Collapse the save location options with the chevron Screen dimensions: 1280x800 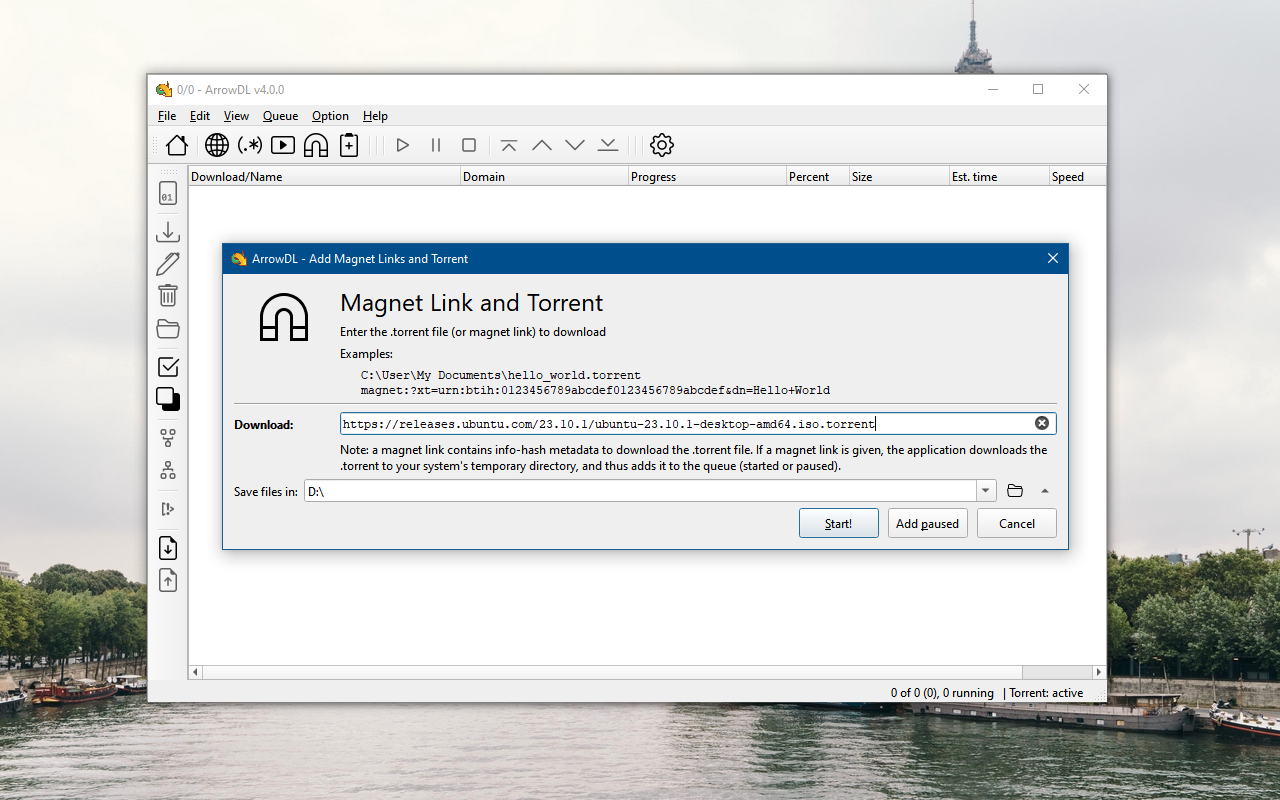point(1045,490)
